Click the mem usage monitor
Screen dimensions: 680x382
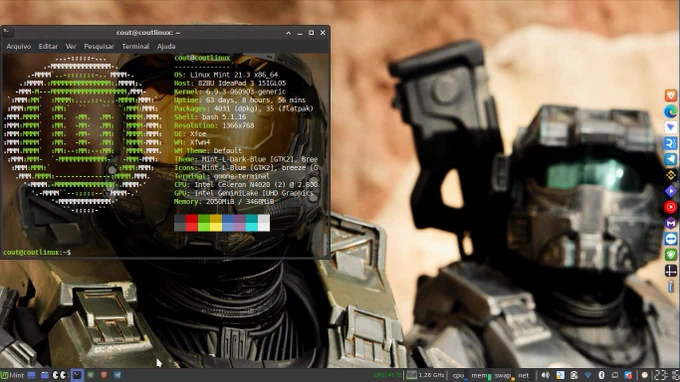pyautogui.click(x=481, y=376)
